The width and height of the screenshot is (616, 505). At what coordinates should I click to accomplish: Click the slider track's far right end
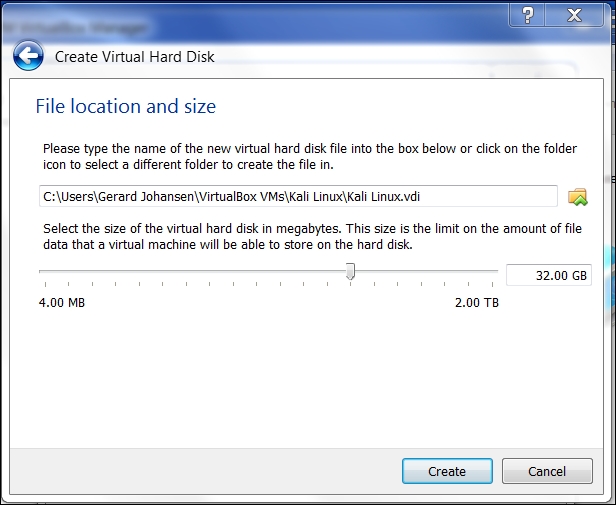pos(495,271)
